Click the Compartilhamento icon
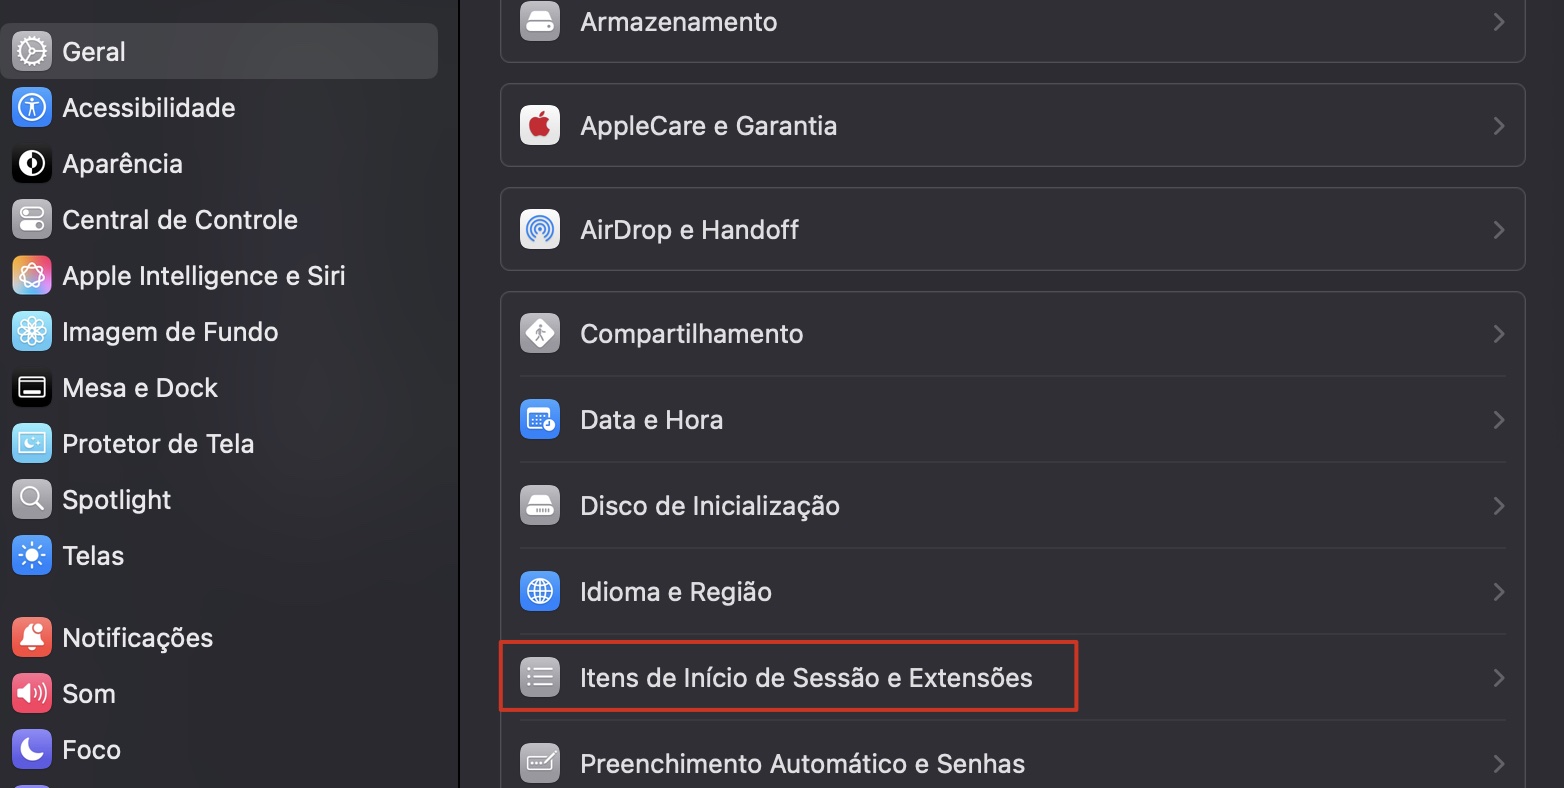This screenshot has width=1564, height=788. pos(540,333)
